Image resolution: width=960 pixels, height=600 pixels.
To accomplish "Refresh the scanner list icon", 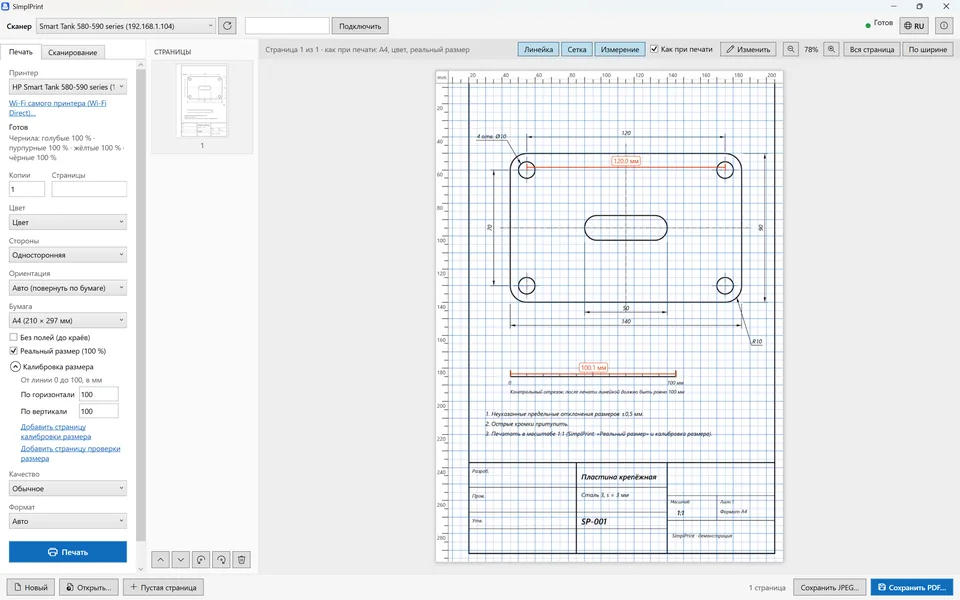I will tap(227, 26).
